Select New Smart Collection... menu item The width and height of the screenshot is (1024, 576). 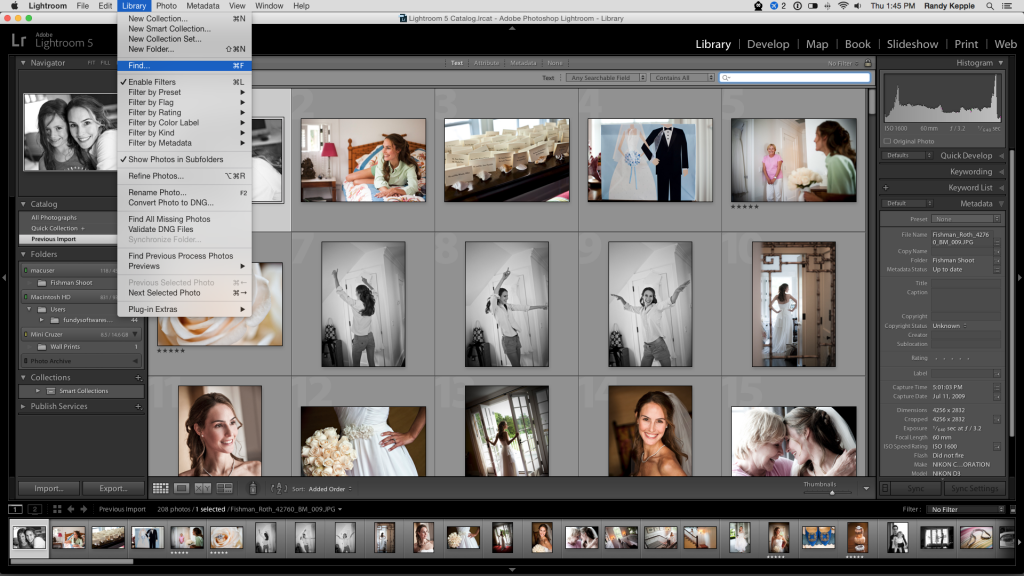pos(184,29)
